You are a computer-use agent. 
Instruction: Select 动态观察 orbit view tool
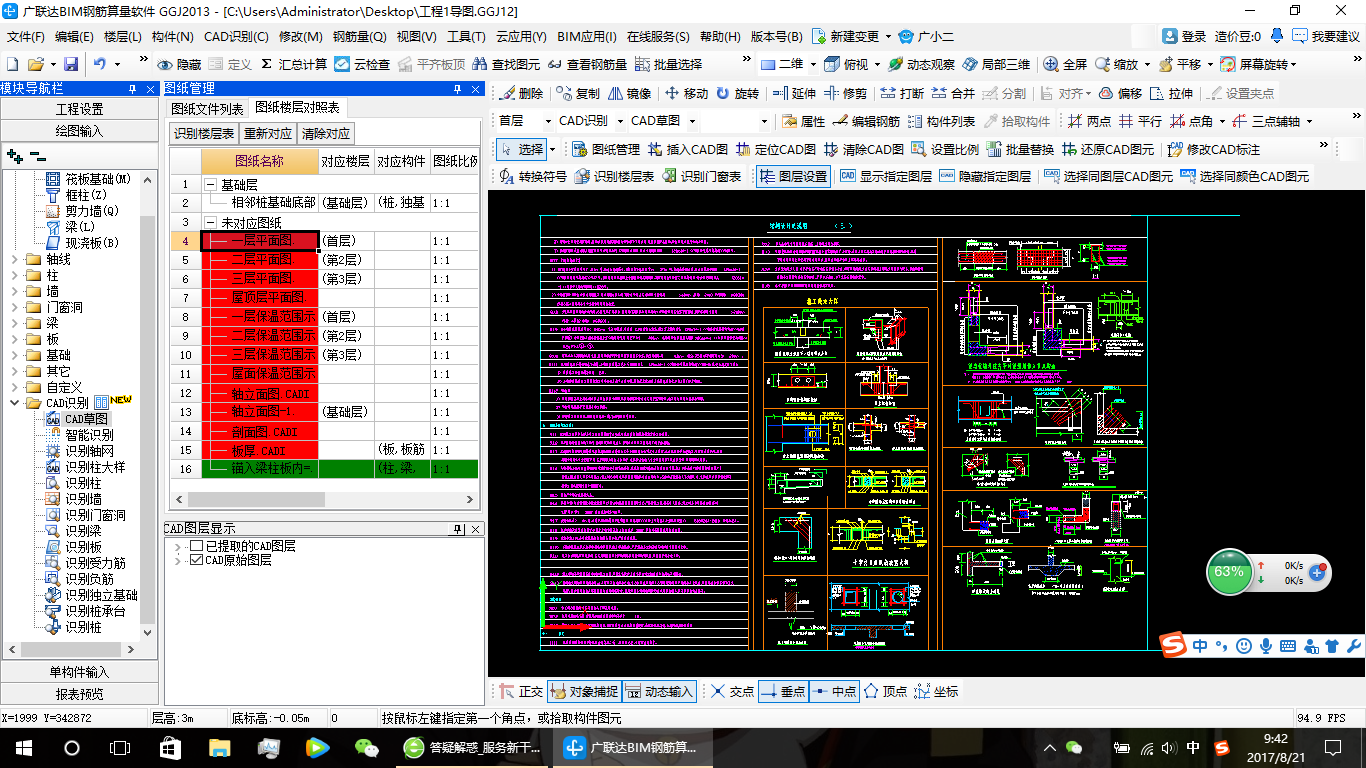click(x=921, y=64)
